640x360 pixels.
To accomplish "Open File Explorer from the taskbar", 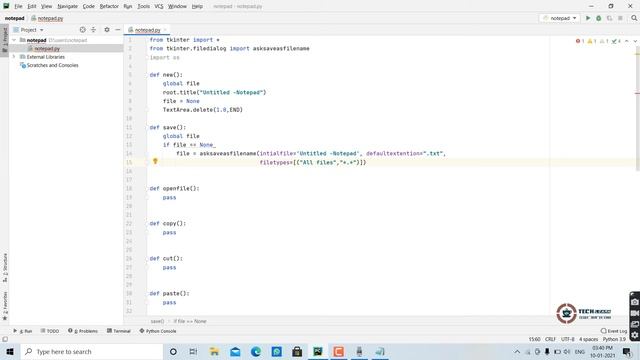I will point(214,351).
